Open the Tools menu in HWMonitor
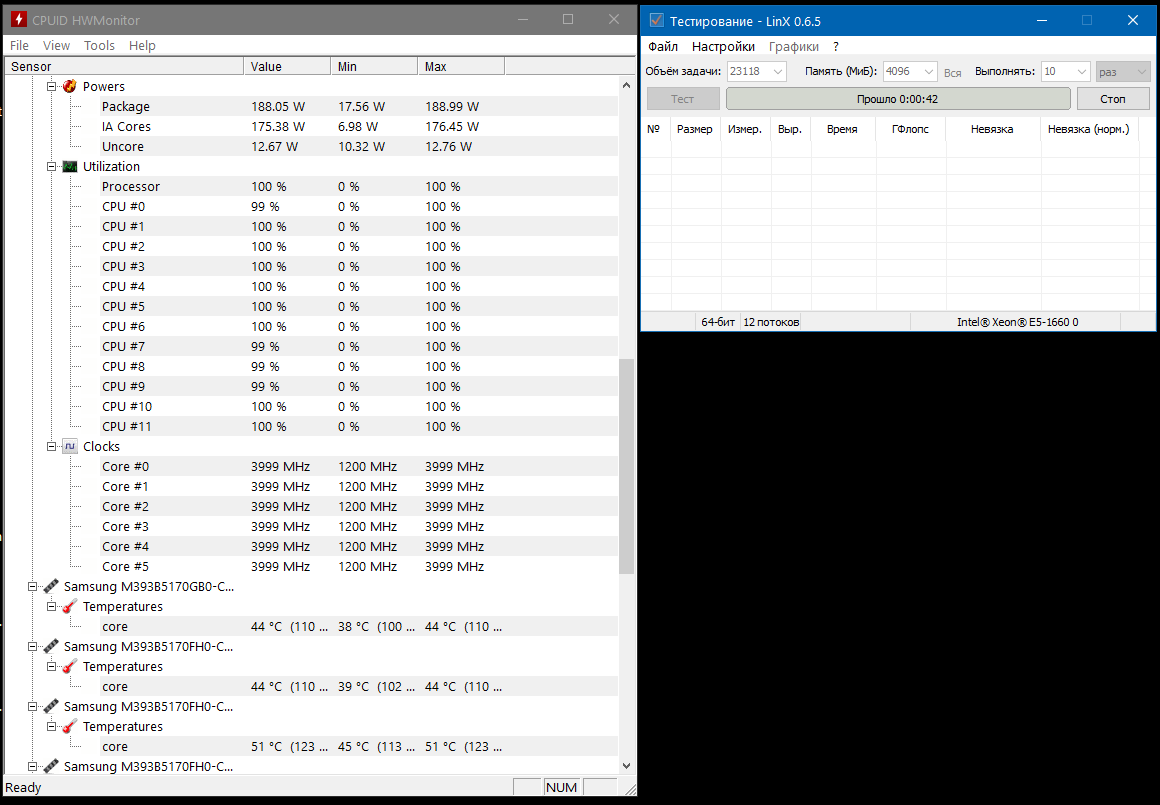This screenshot has height=805, width=1160. click(x=99, y=45)
